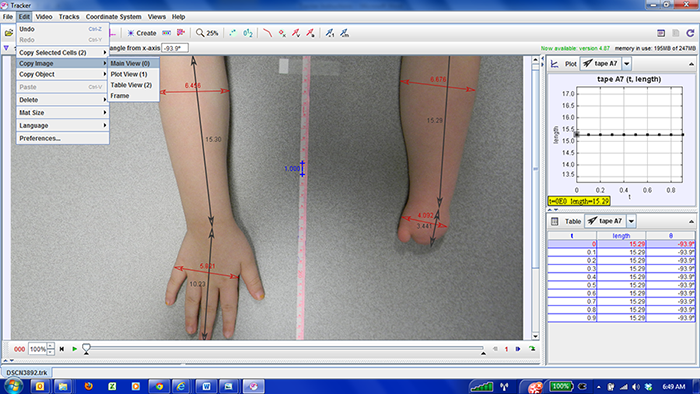Toggle the red path visibility icon

pyautogui.click(x=267, y=33)
